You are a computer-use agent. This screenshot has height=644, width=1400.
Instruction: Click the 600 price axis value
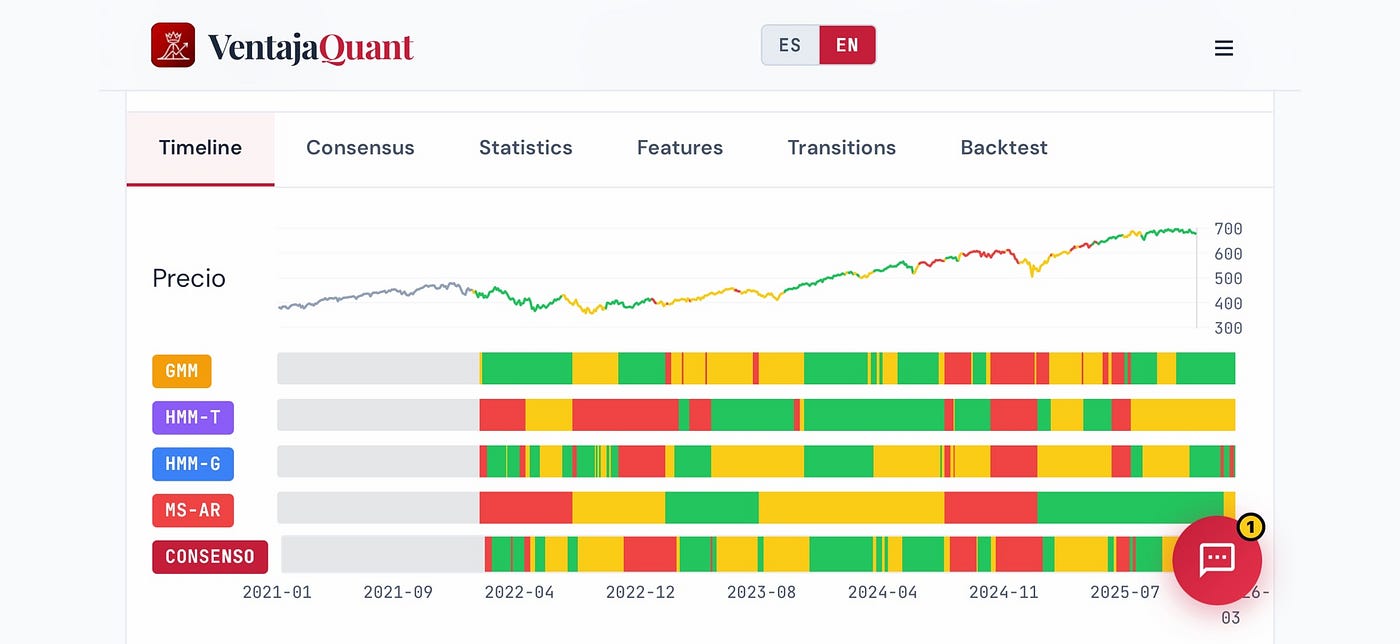coord(1228,254)
